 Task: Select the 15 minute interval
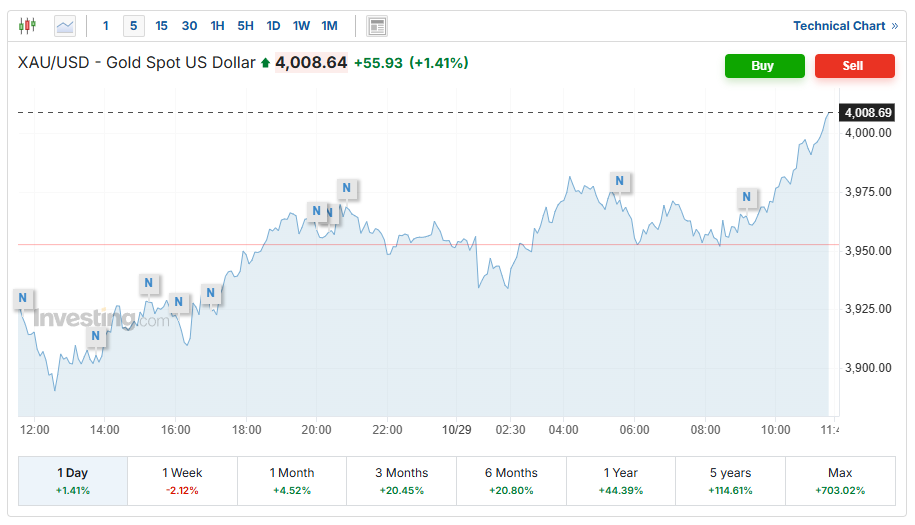point(162,26)
